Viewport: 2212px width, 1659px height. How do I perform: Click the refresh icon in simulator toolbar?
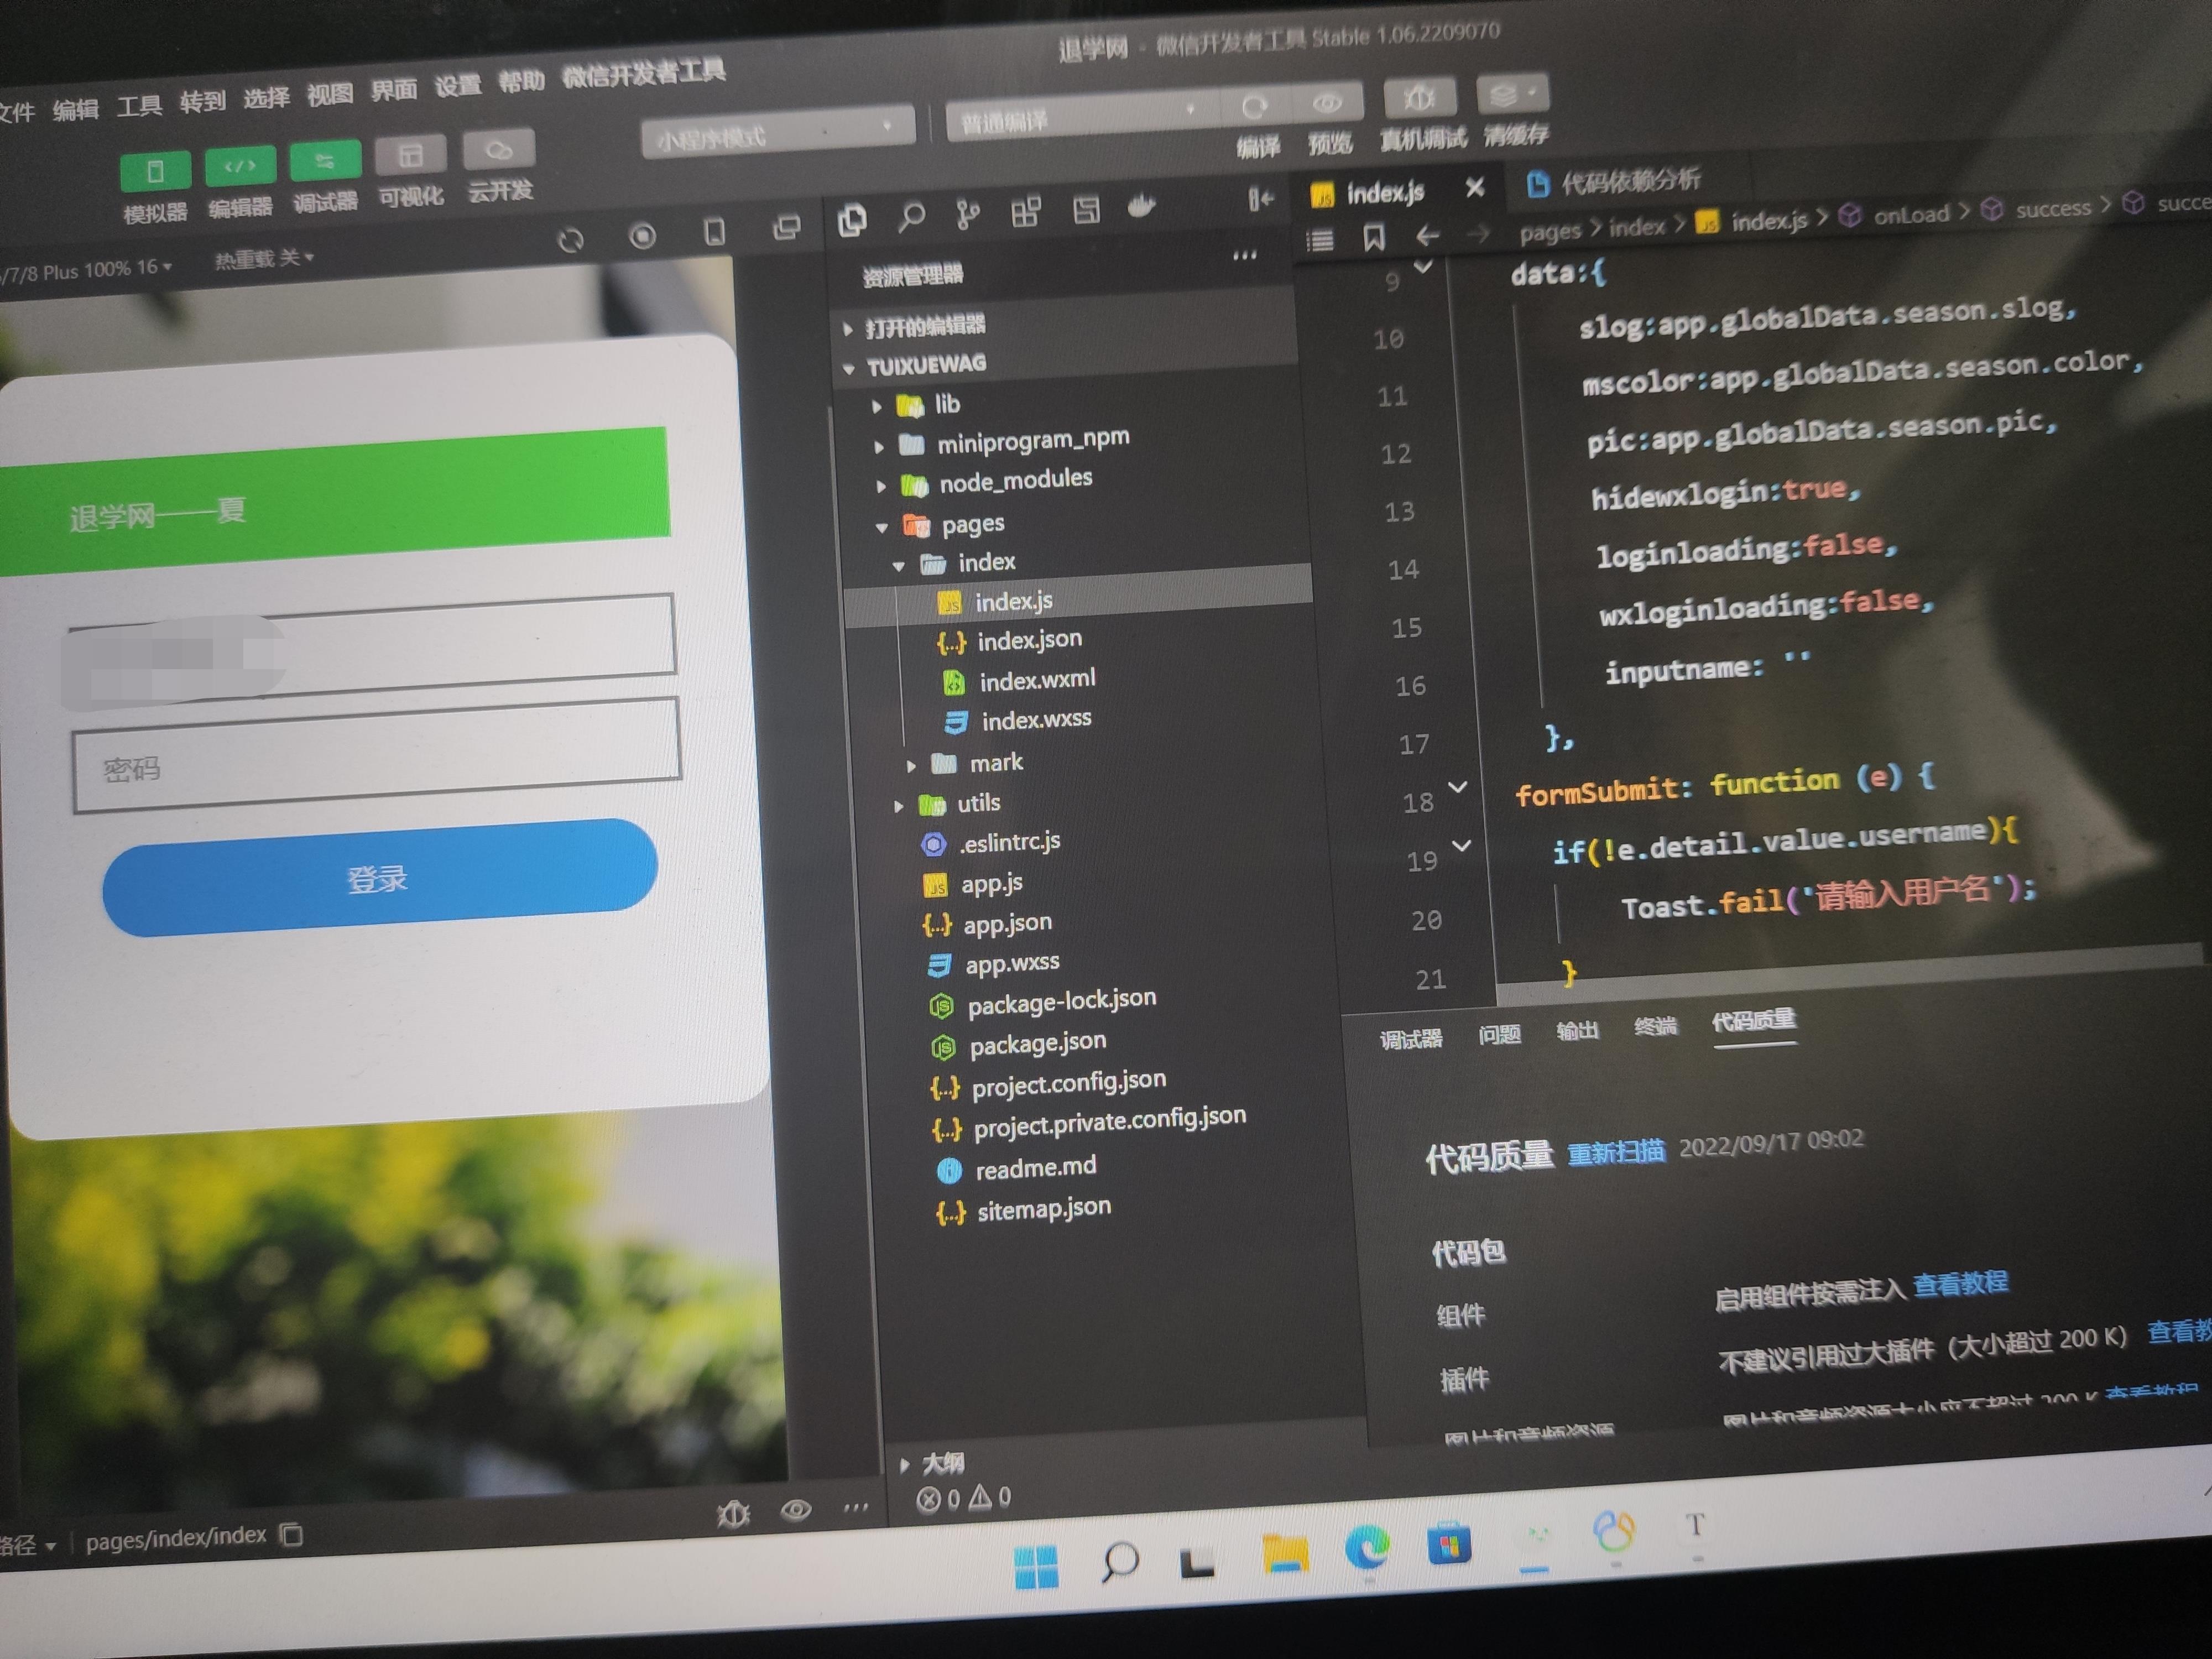(x=571, y=241)
